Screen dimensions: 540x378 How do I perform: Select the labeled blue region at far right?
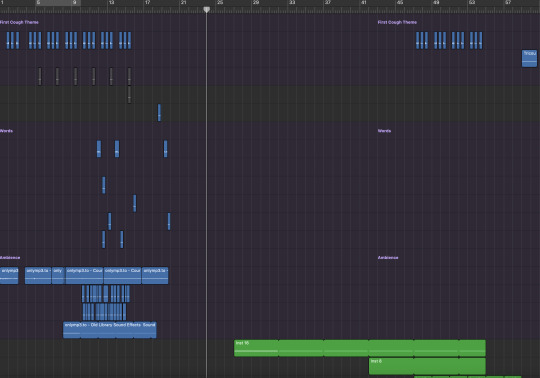coord(529,58)
